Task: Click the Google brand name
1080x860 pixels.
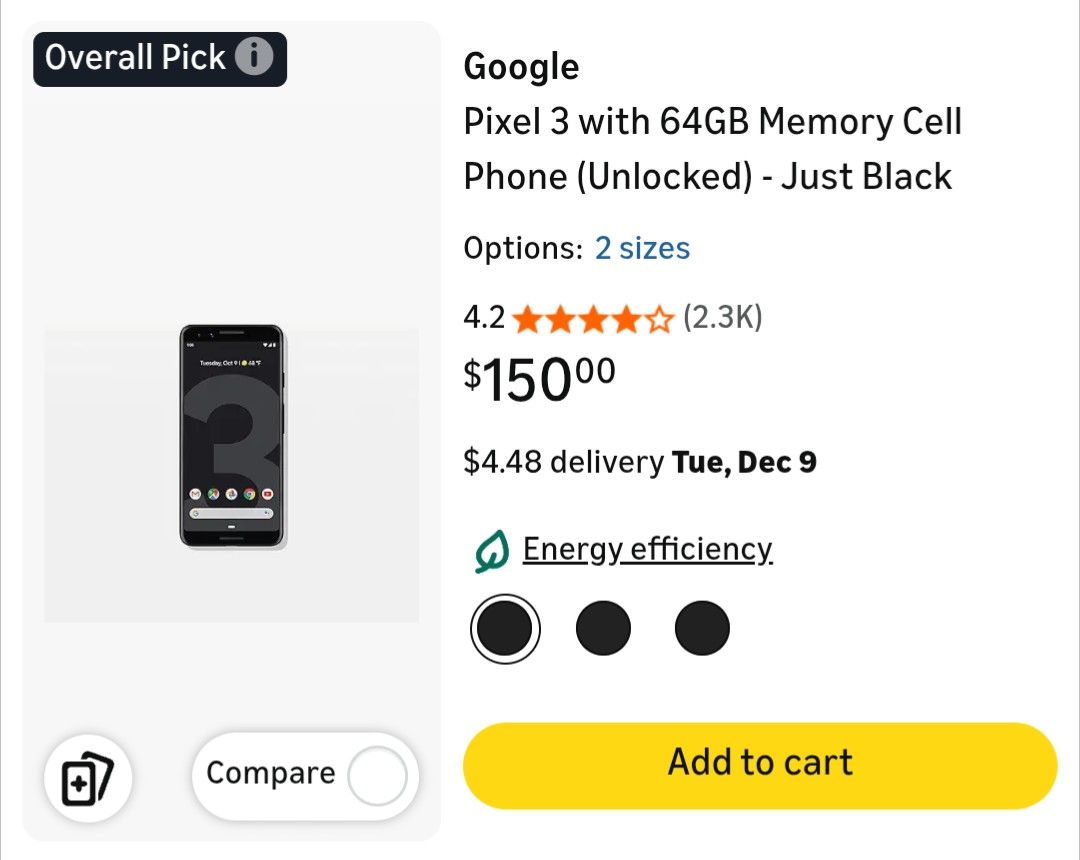Action: (x=521, y=66)
